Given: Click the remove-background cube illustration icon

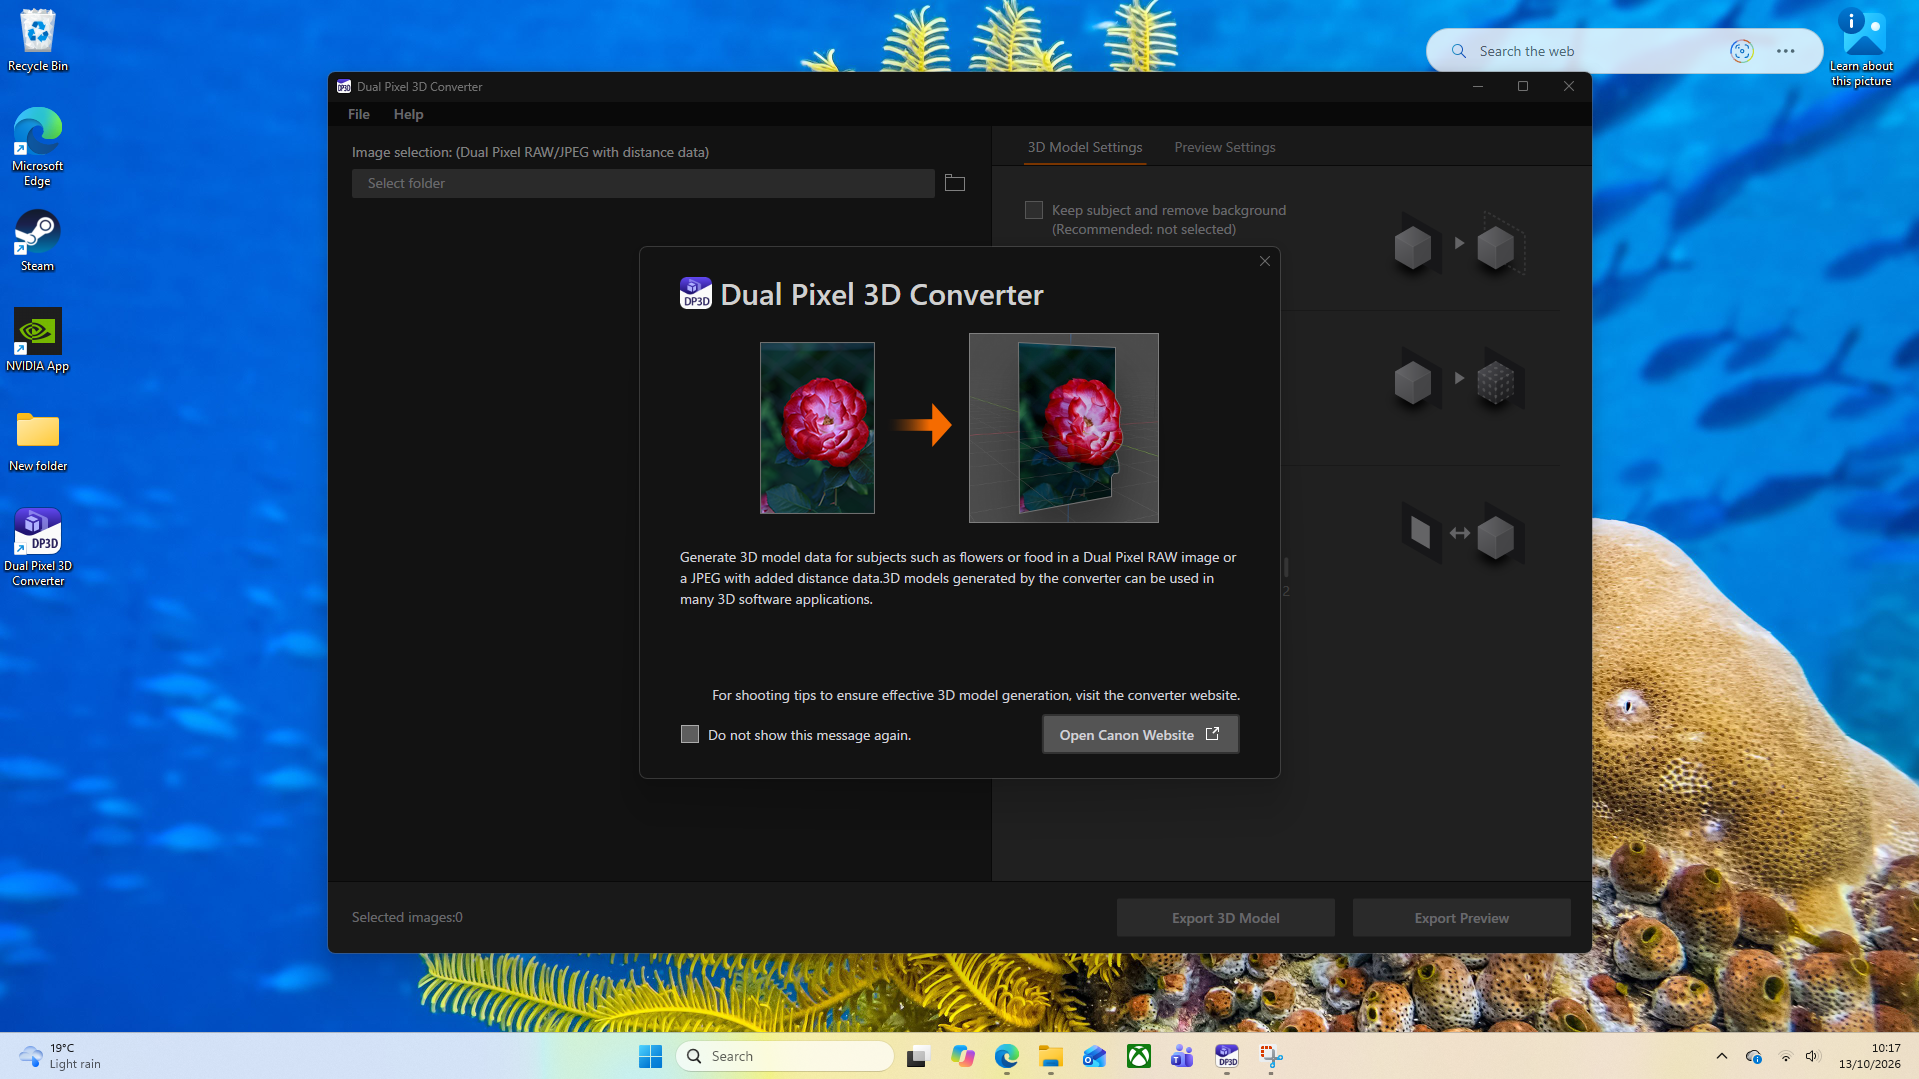Looking at the screenshot, I should [1459, 244].
